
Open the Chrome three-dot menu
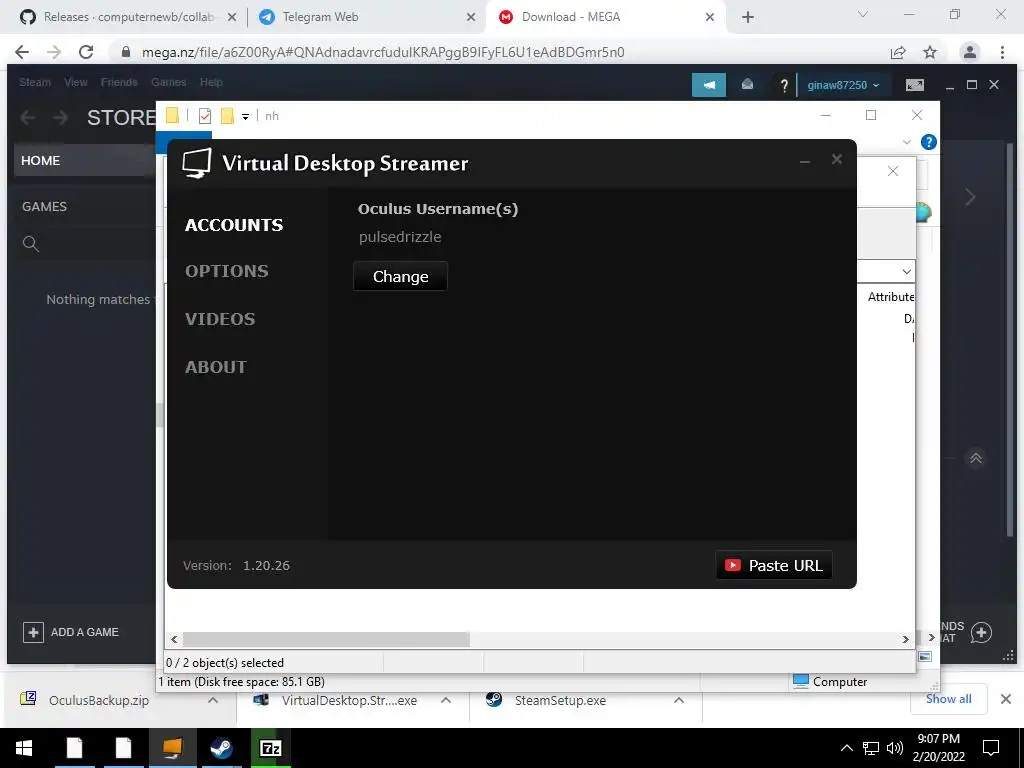tap(1002, 52)
